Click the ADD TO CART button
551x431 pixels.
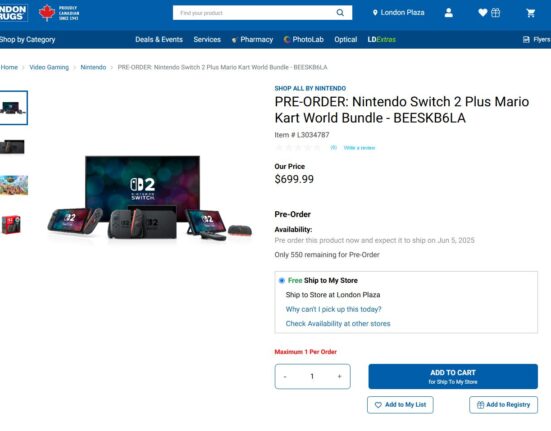[x=453, y=376]
